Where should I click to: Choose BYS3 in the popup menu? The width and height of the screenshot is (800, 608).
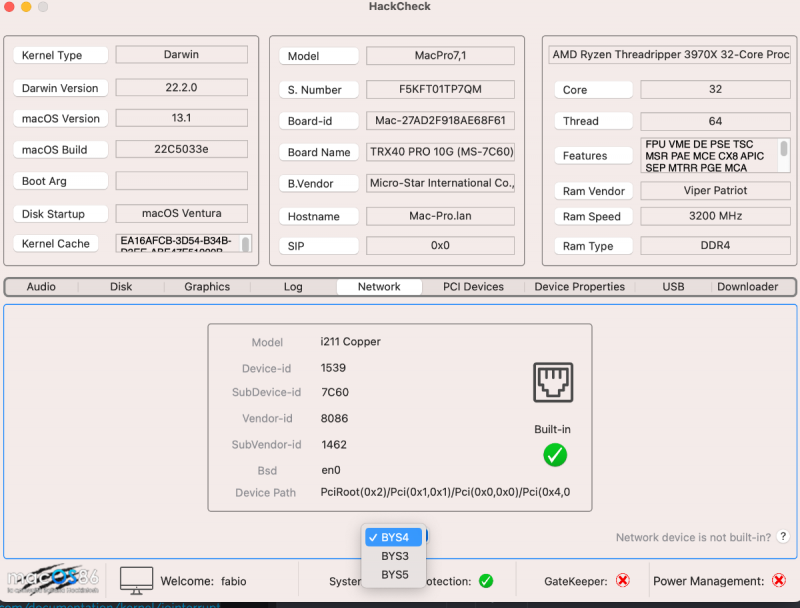395,556
